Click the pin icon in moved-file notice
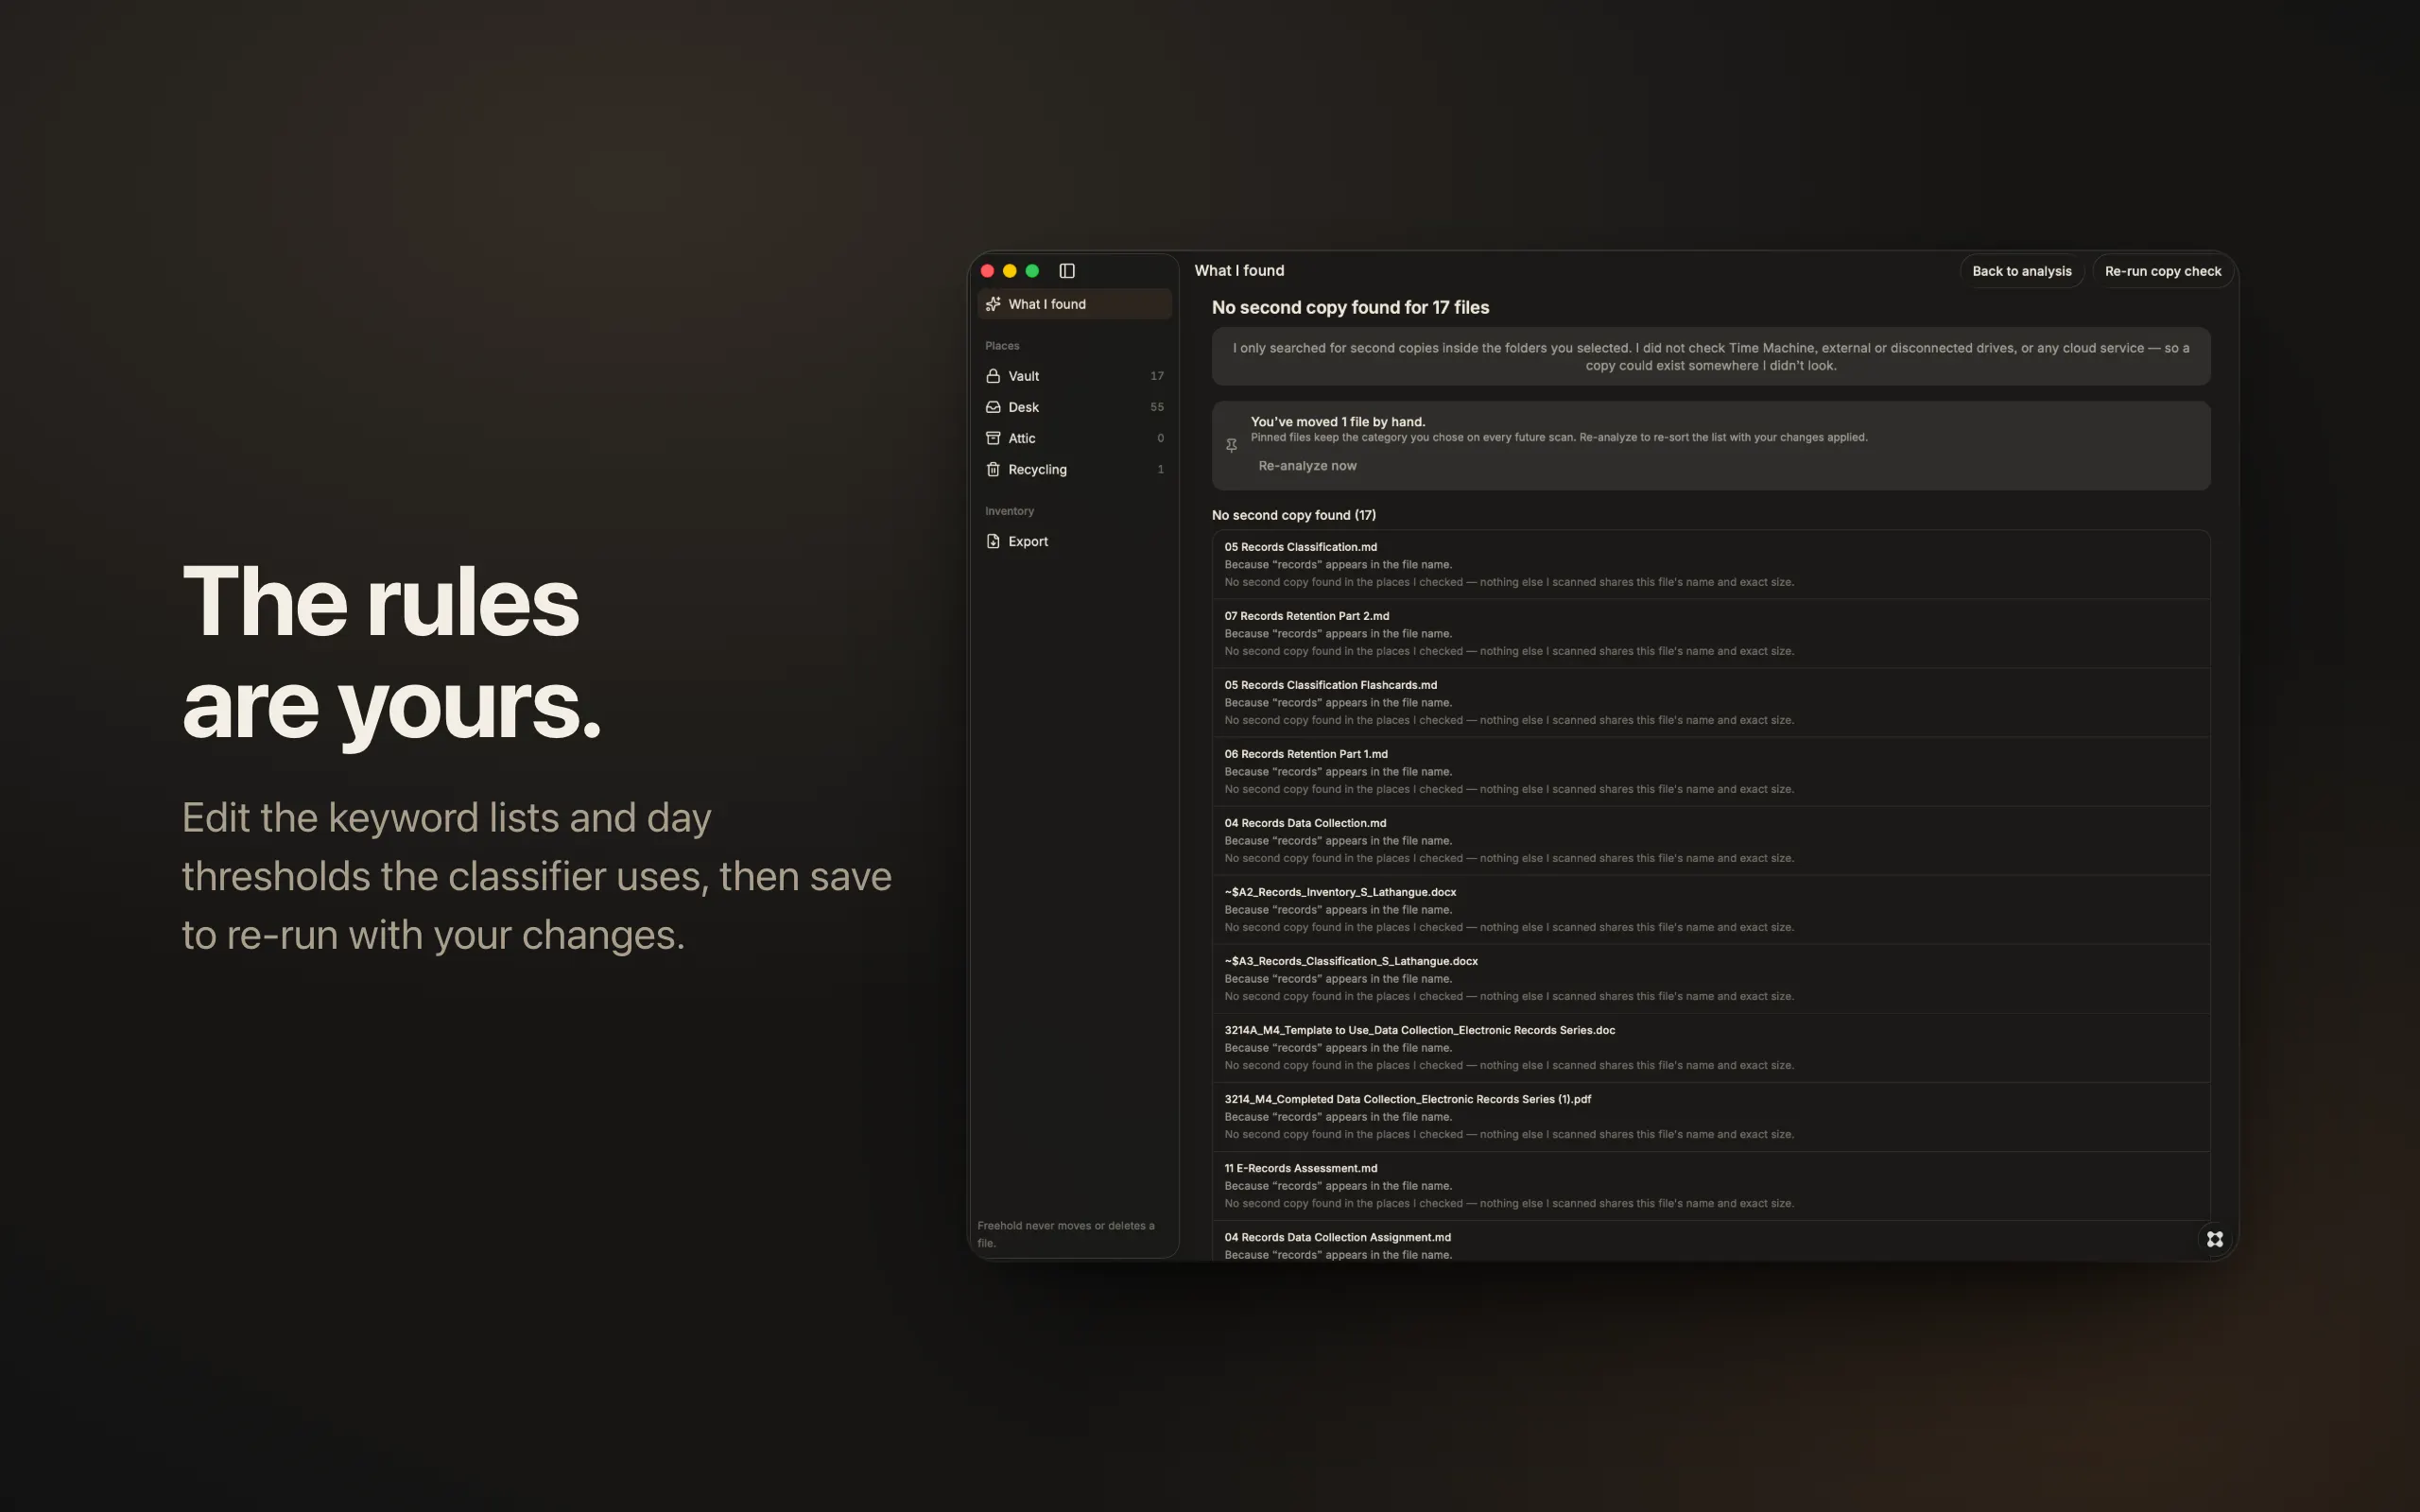 click(x=1231, y=445)
